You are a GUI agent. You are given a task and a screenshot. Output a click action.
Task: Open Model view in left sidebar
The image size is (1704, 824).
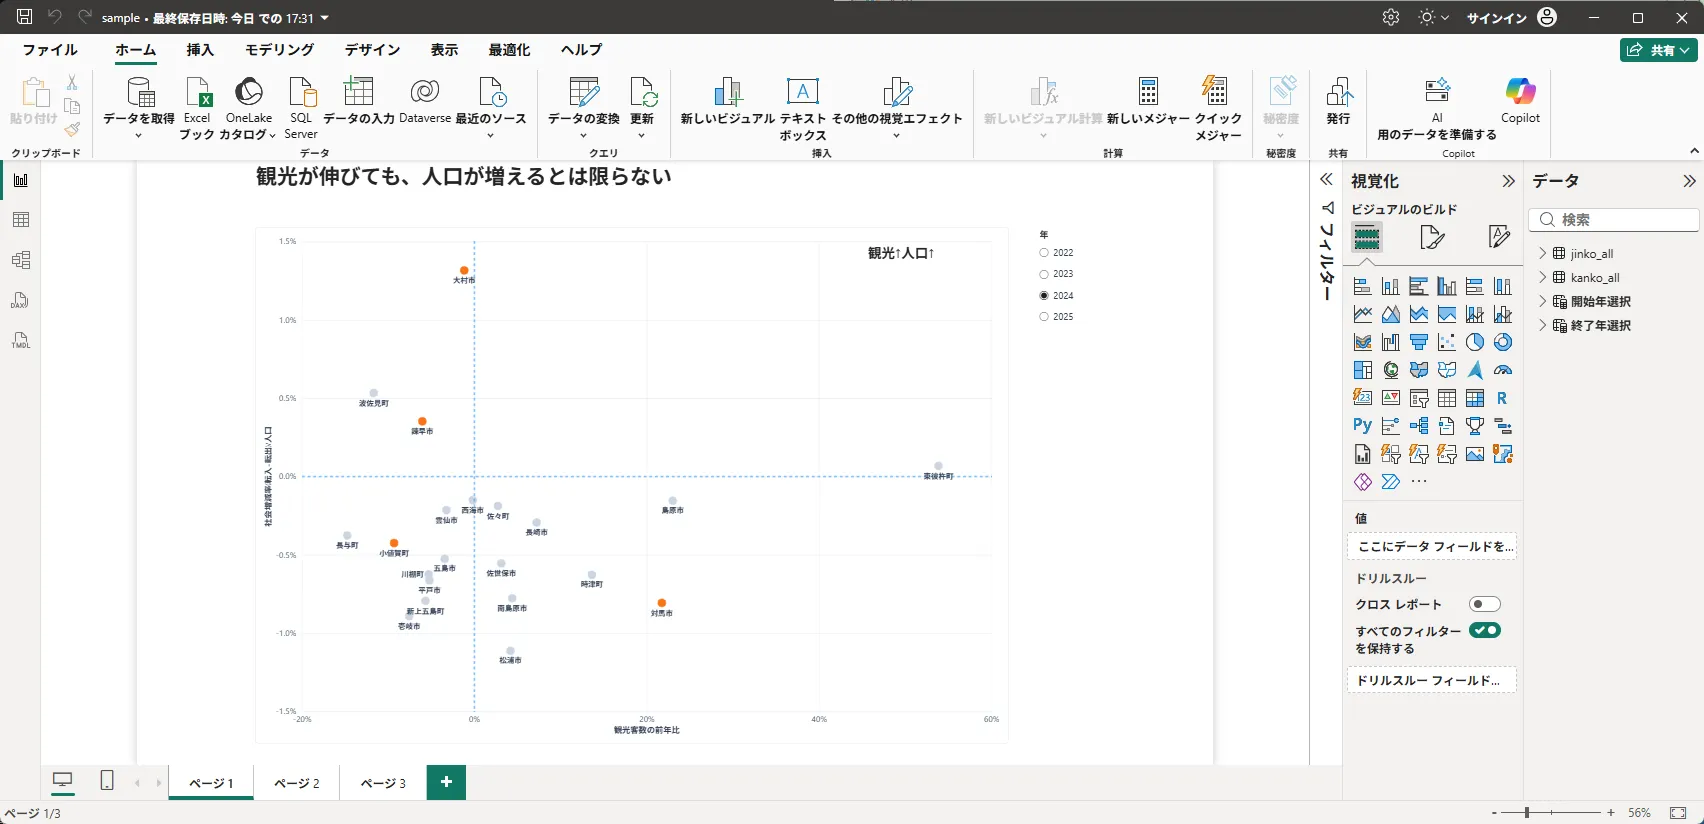(x=21, y=260)
